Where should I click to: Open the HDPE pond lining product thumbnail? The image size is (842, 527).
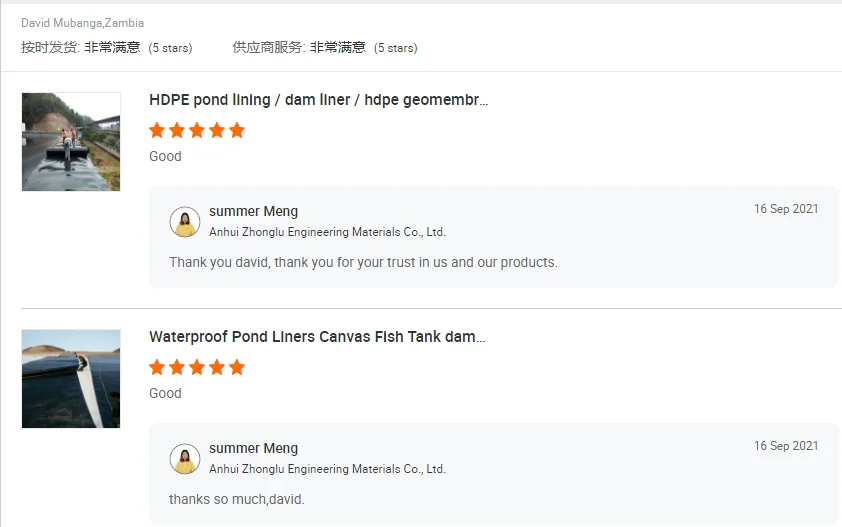tap(71, 142)
